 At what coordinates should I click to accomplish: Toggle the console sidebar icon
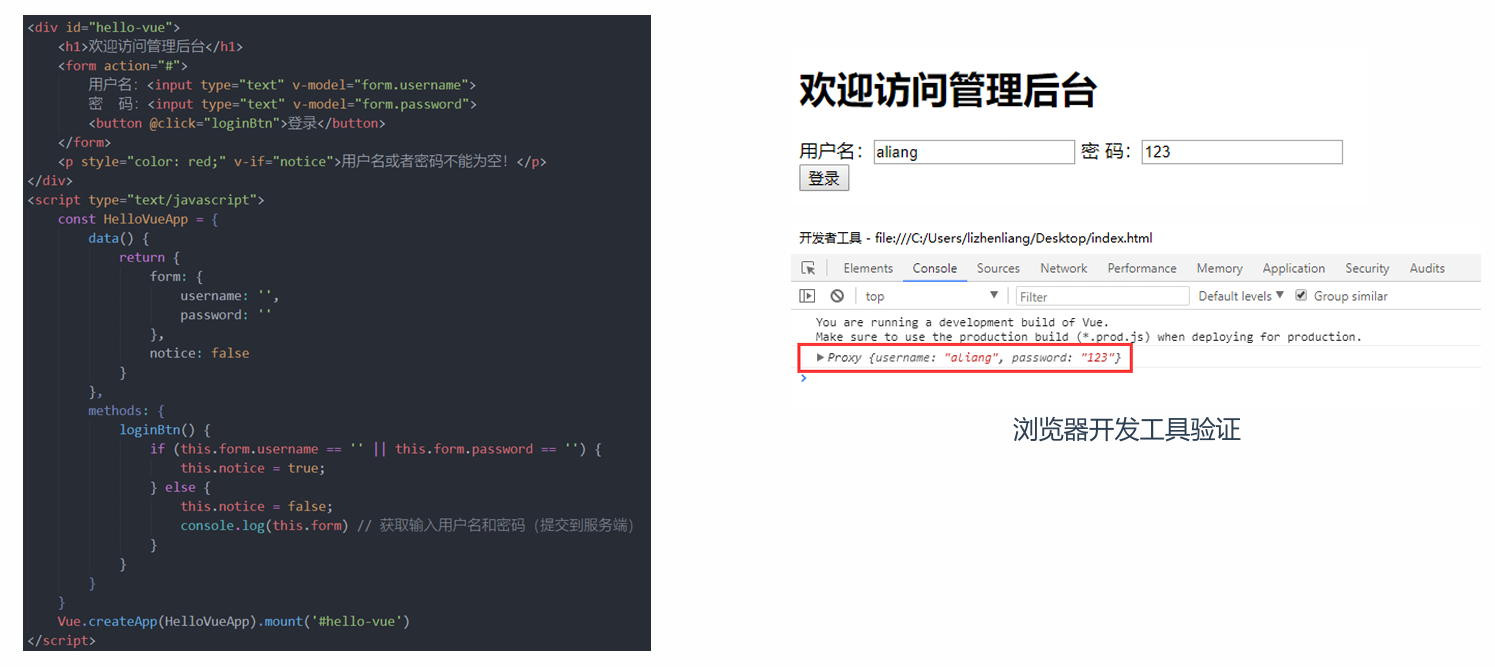[x=808, y=296]
